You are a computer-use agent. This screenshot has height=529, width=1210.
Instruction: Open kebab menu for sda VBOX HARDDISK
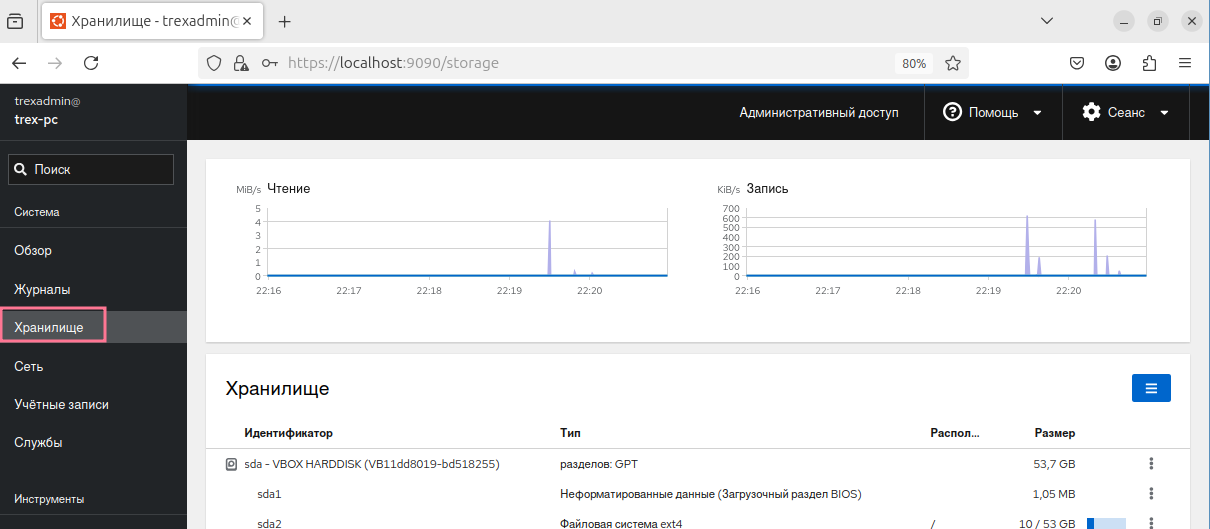pyautogui.click(x=1151, y=464)
